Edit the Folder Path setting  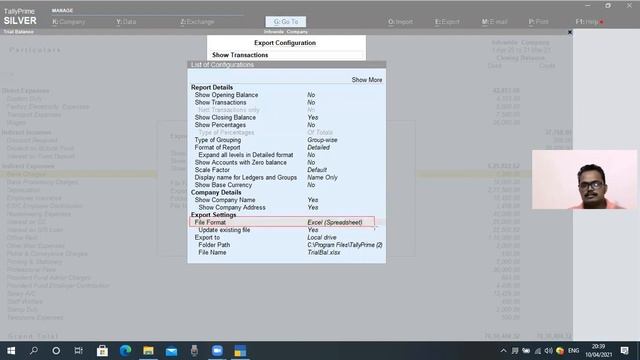click(x=287, y=245)
